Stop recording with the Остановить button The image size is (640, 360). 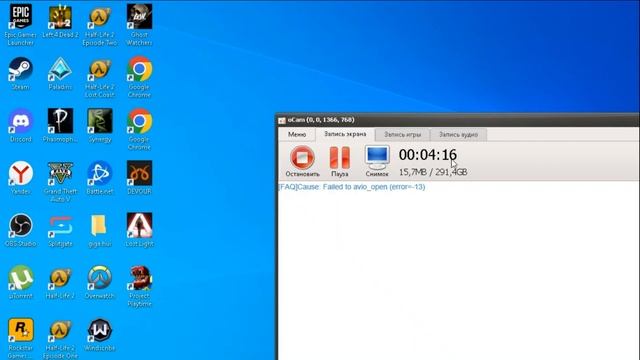[x=302, y=161]
